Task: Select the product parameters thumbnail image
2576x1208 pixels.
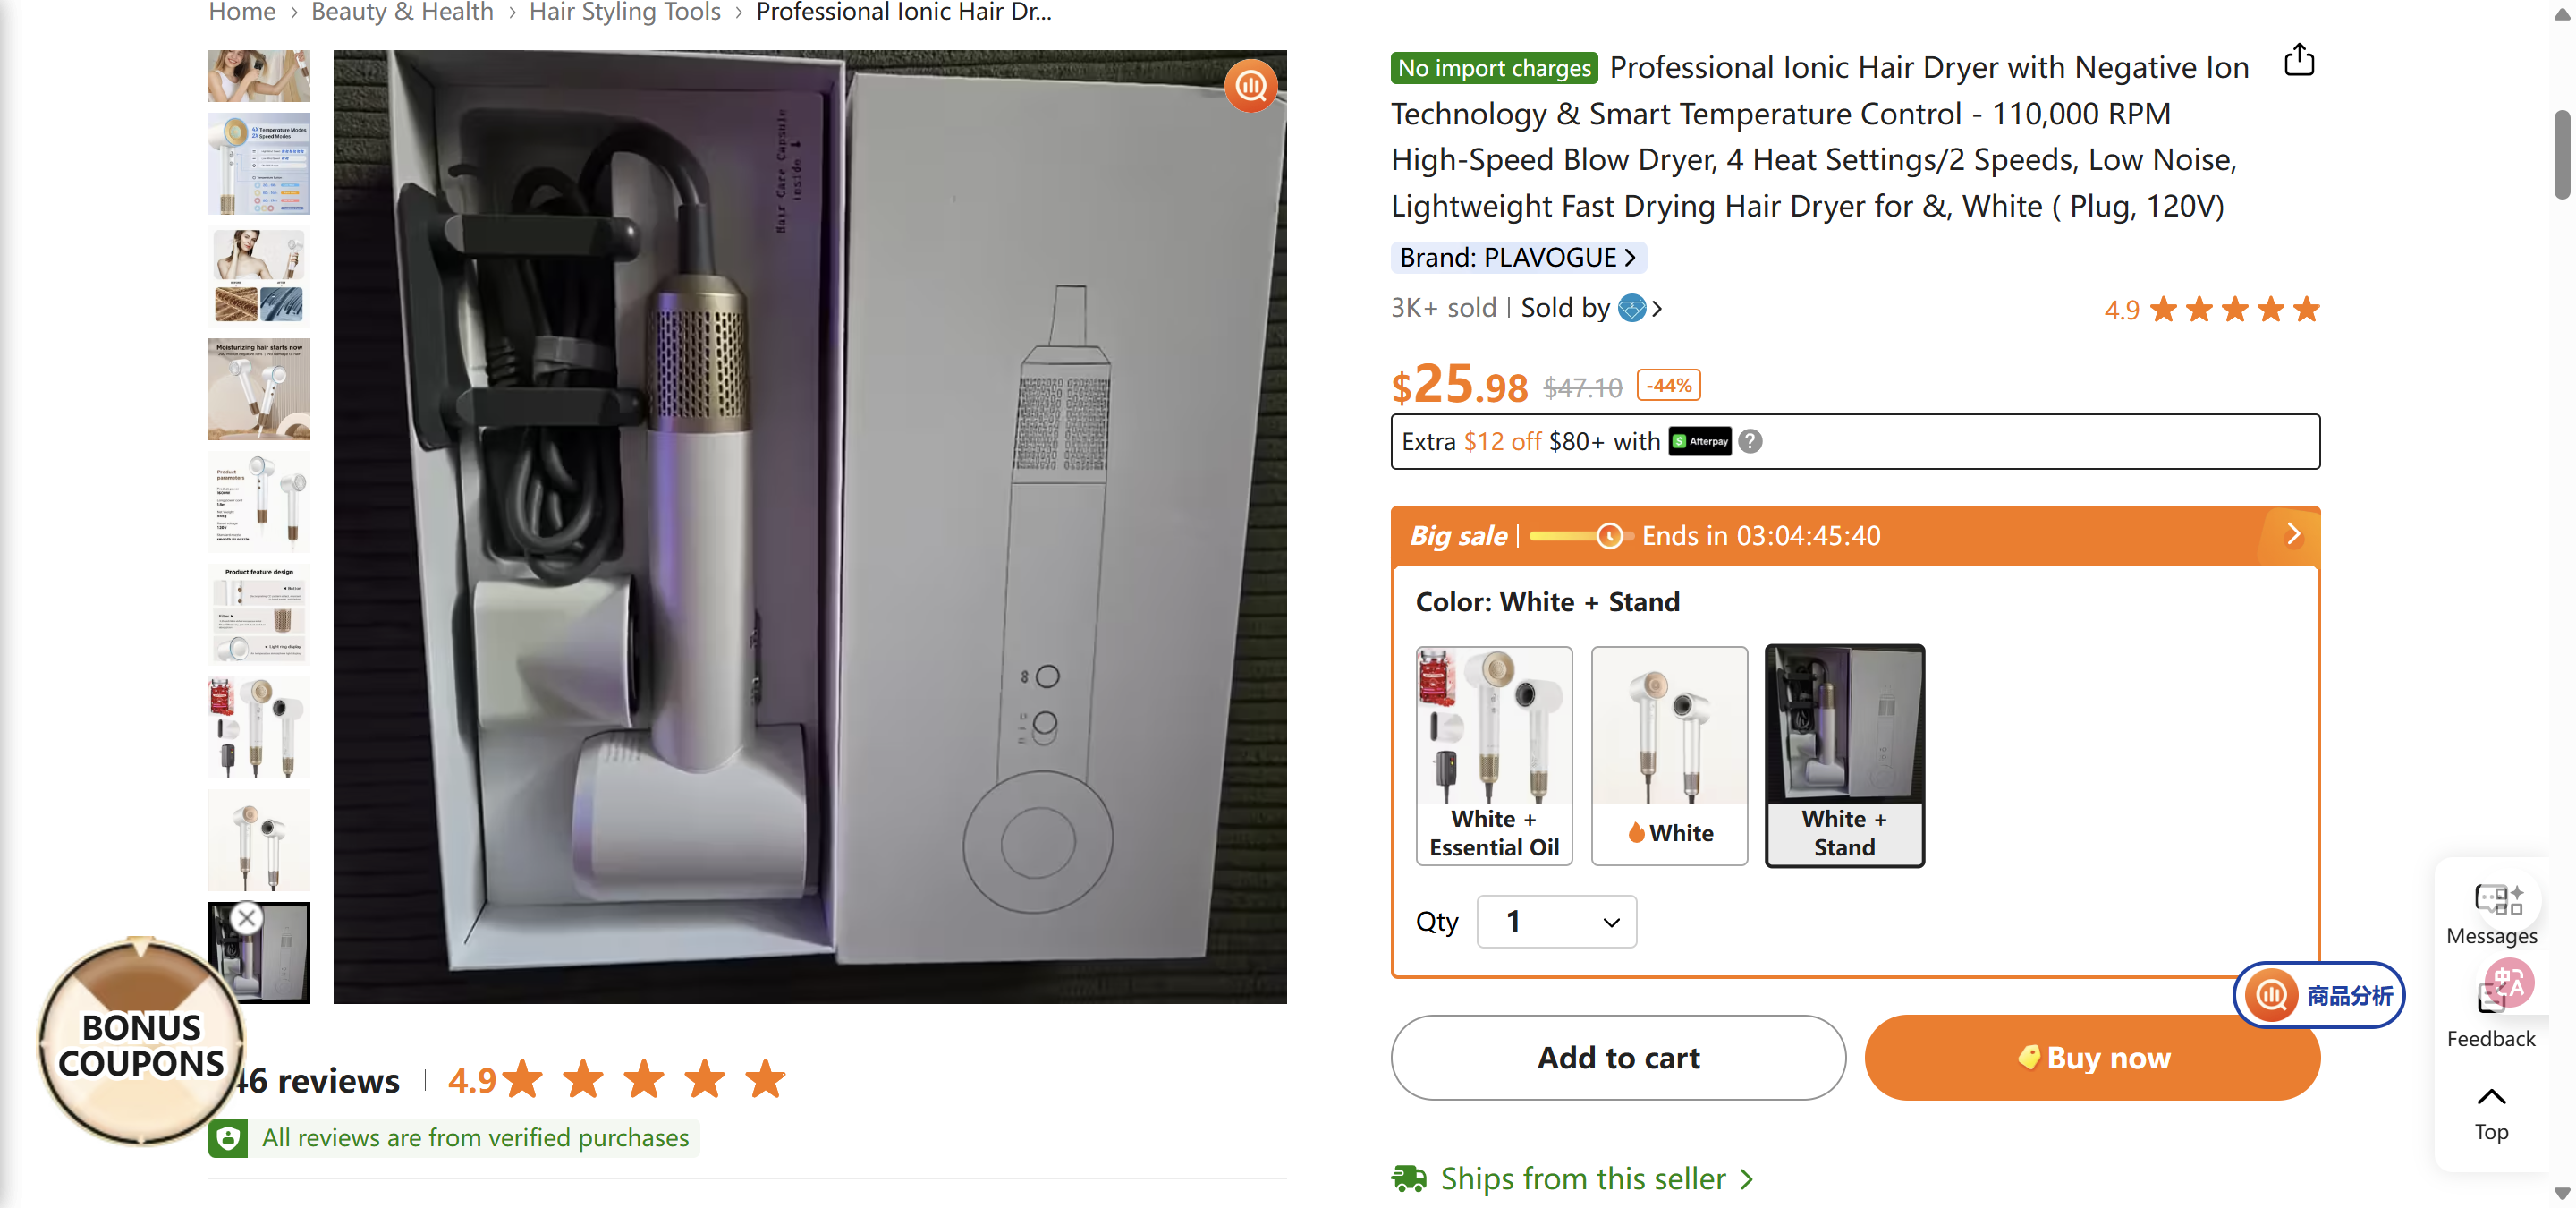Action: [259, 502]
